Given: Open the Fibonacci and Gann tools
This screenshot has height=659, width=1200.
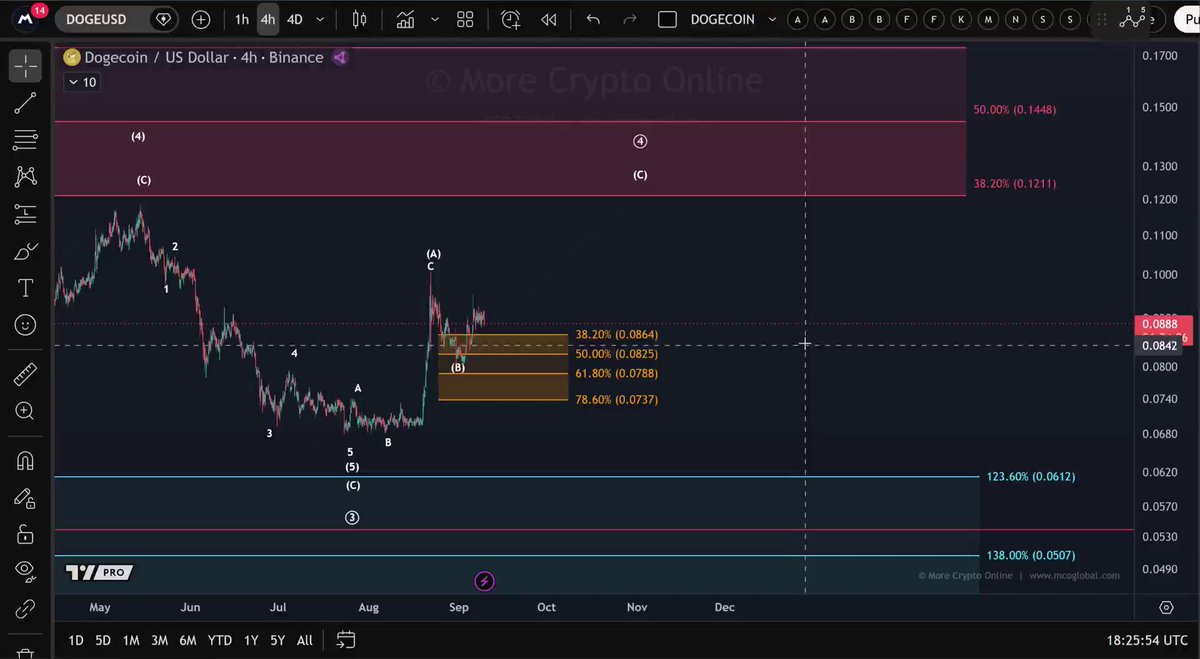Looking at the screenshot, I should 25,139.
